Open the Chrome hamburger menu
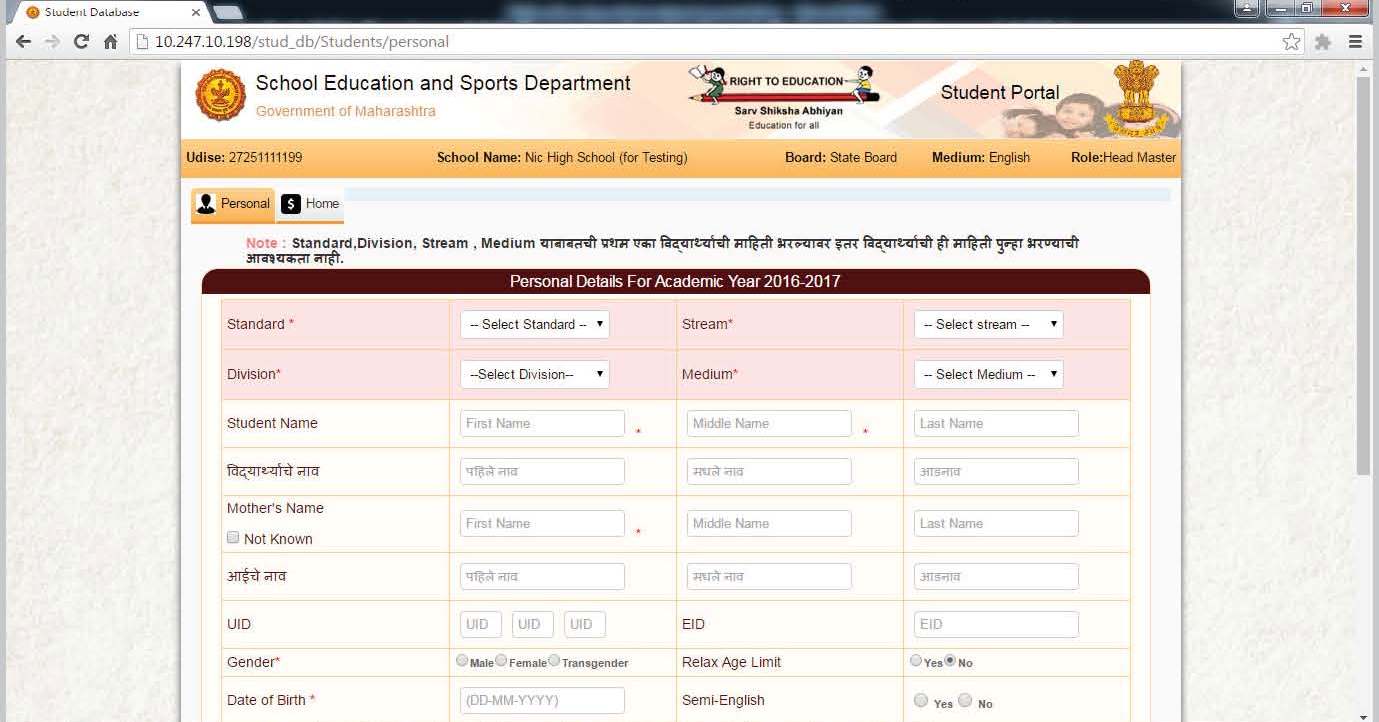This screenshot has height=722, width=1379. pos(1356,42)
